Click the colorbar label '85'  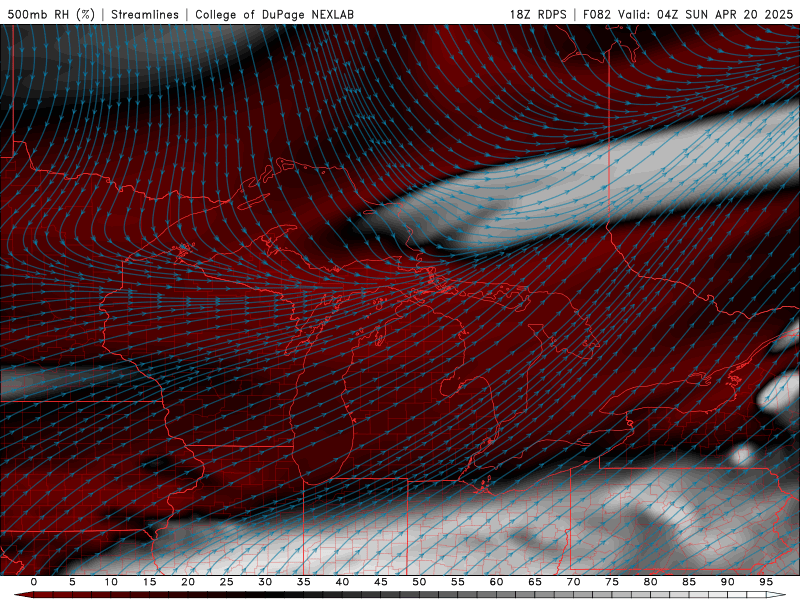(x=689, y=582)
